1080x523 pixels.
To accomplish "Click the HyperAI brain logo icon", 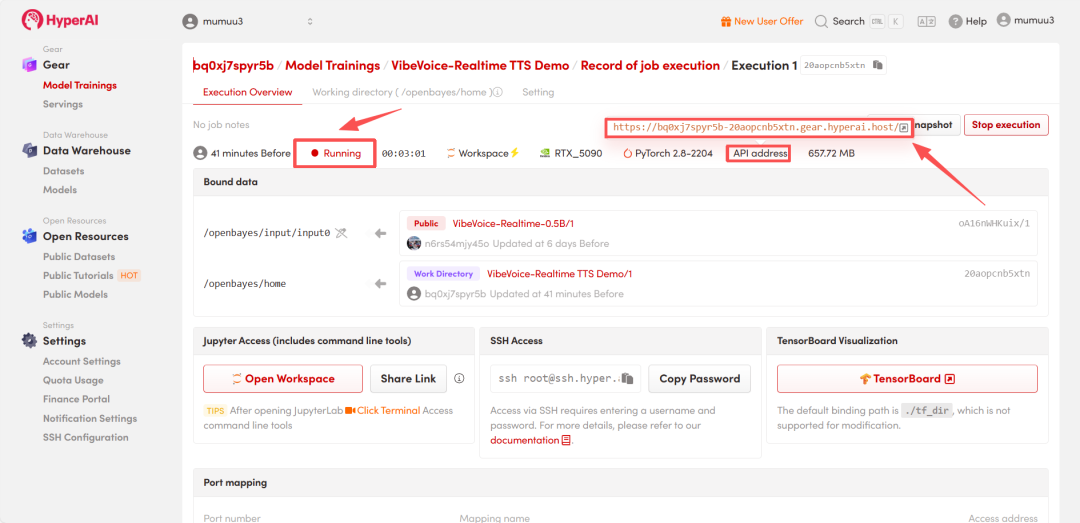I will click(x=32, y=21).
